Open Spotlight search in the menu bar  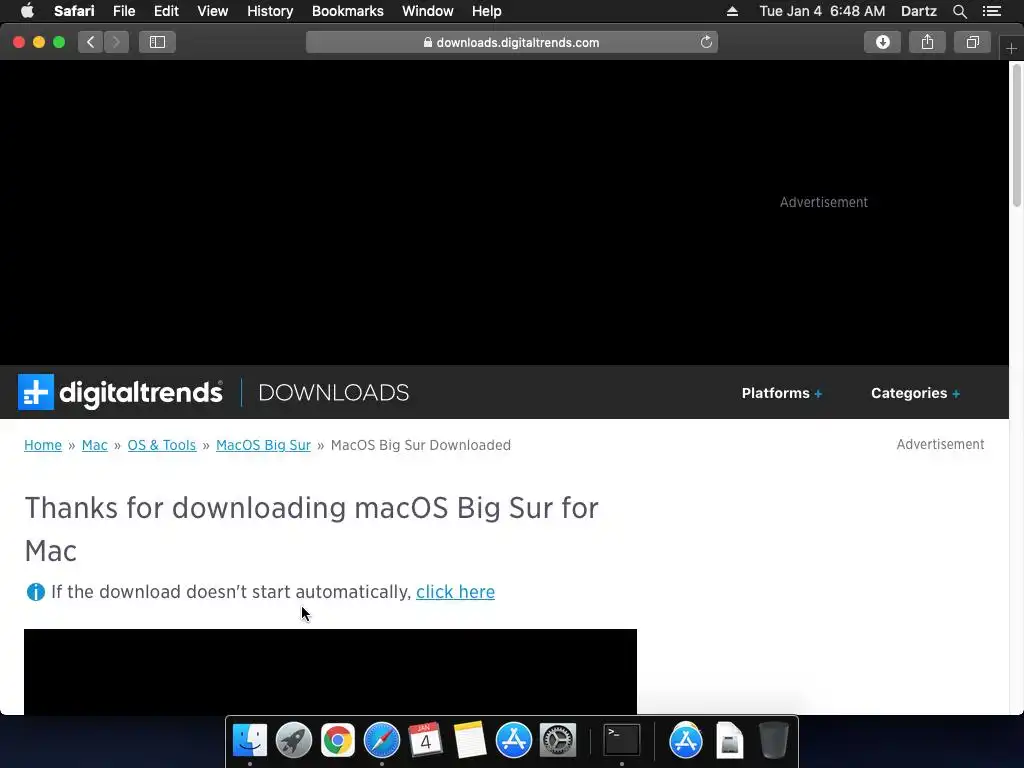[x=959, y=11]
